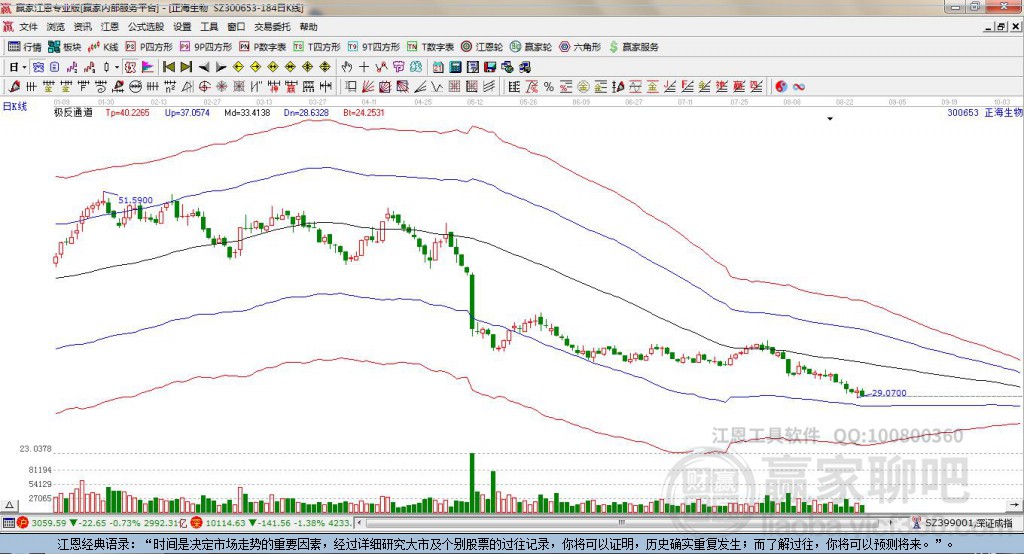1024x554 pixels.
Task: Click the red 深 Shenzhen index icon
Action: point(196,523)
